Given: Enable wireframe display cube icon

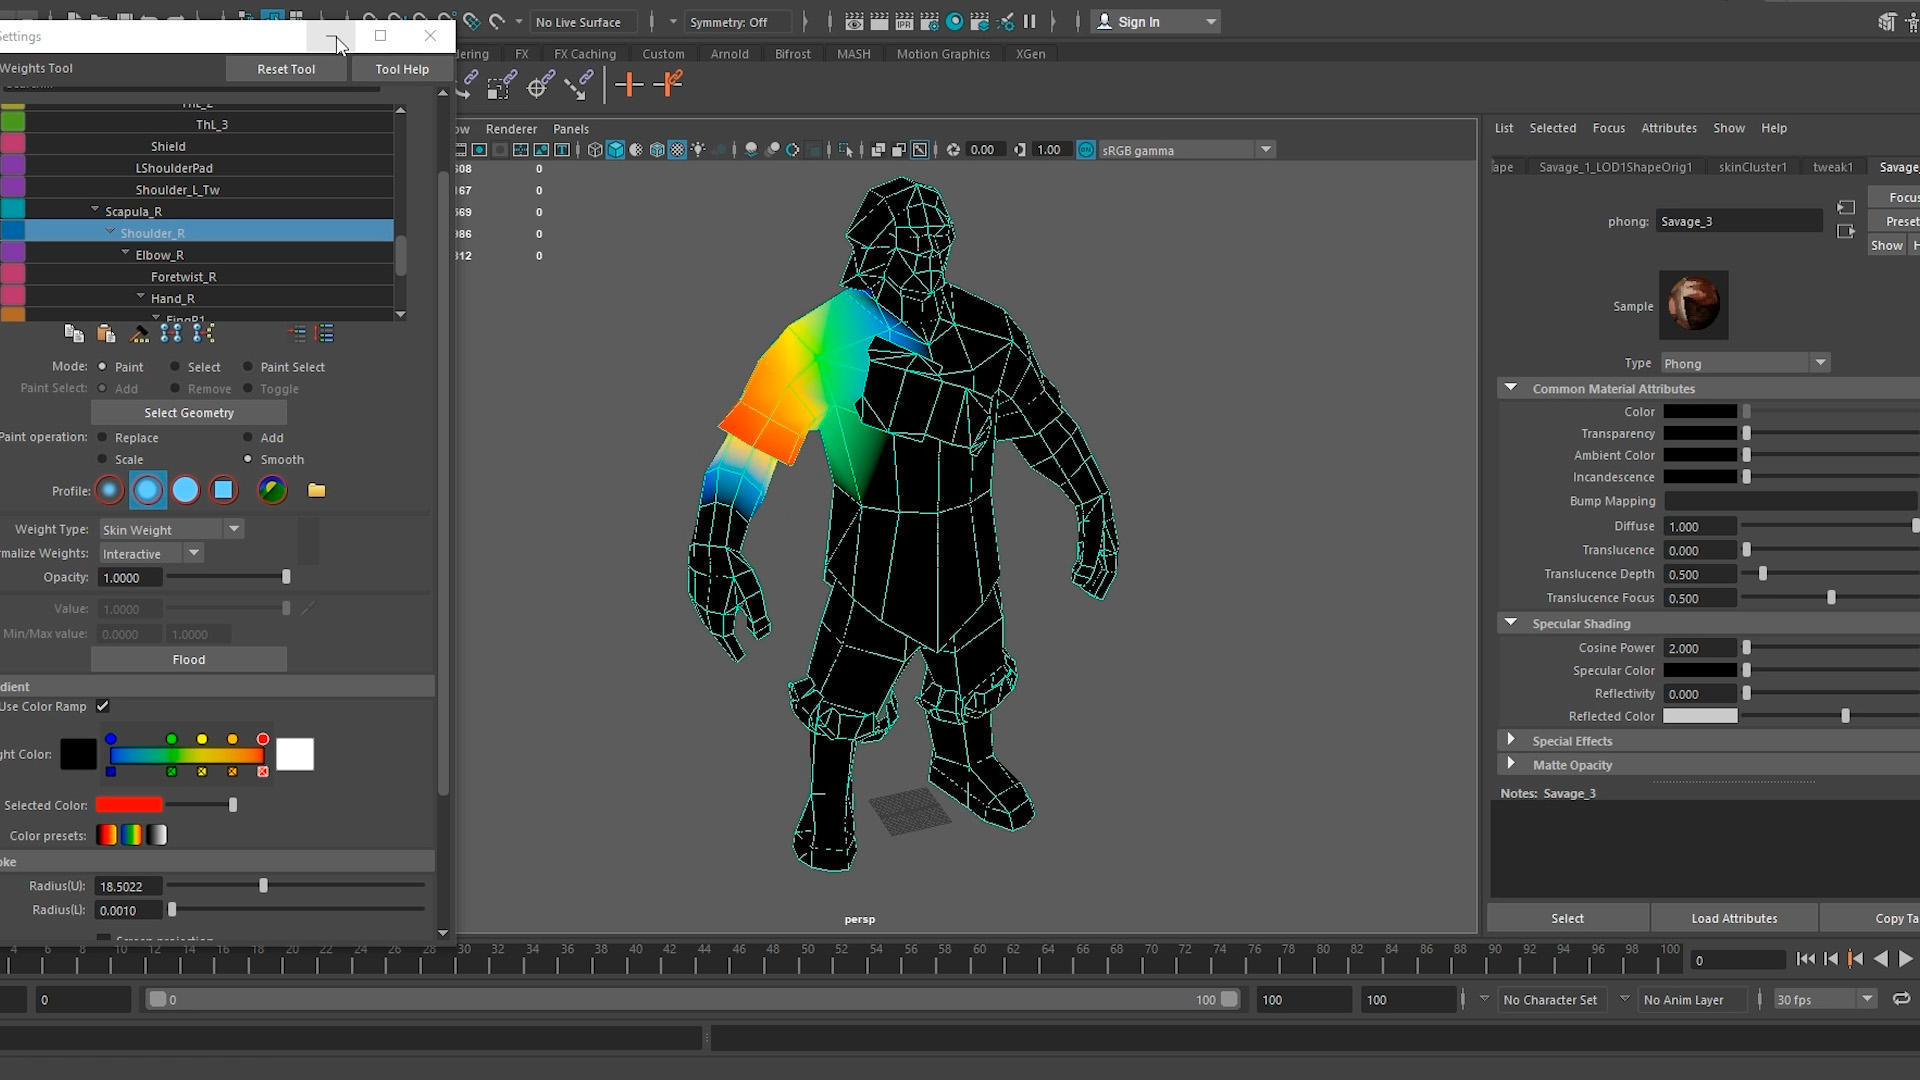Looking at the screenshot, I should (x=595, y=150).
